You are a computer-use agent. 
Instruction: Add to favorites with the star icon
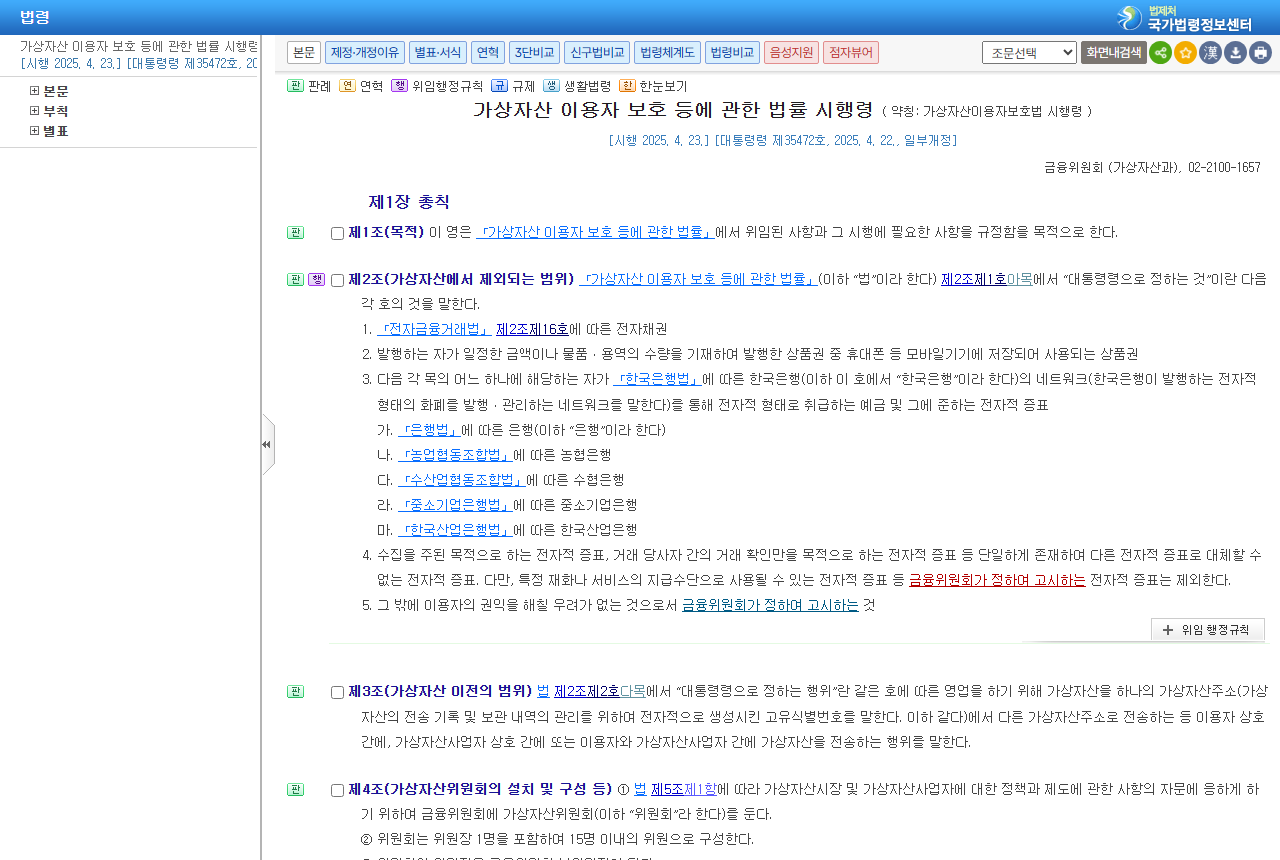click(x=1185, y=52)
